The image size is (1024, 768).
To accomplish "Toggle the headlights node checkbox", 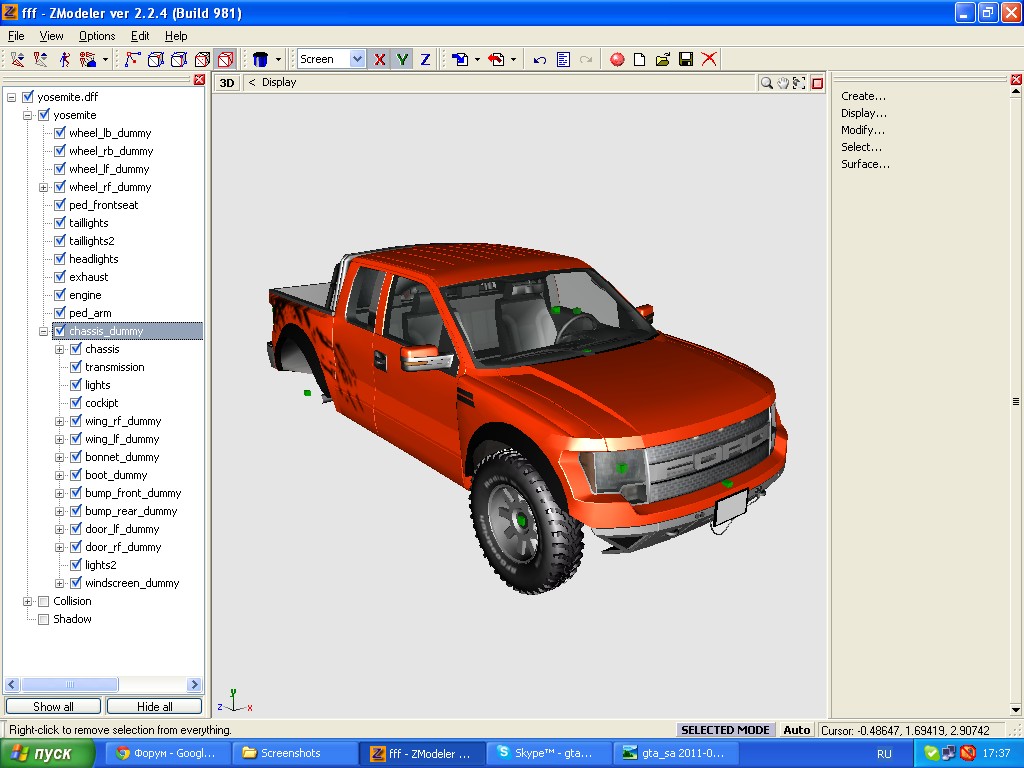I will coord(60,259).
